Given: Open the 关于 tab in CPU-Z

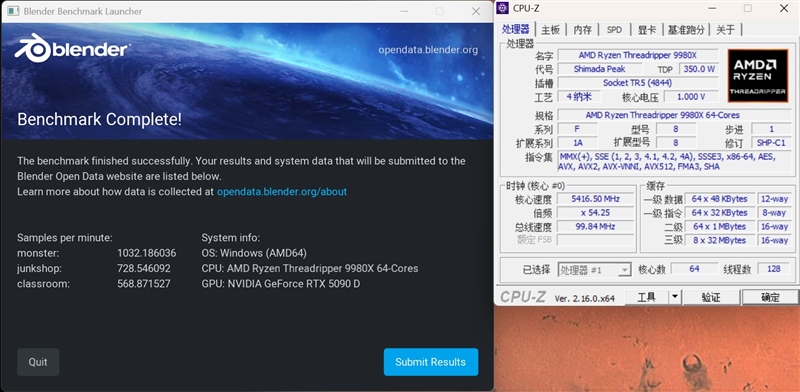Looking at the screenshot, I should click(725, 30).
